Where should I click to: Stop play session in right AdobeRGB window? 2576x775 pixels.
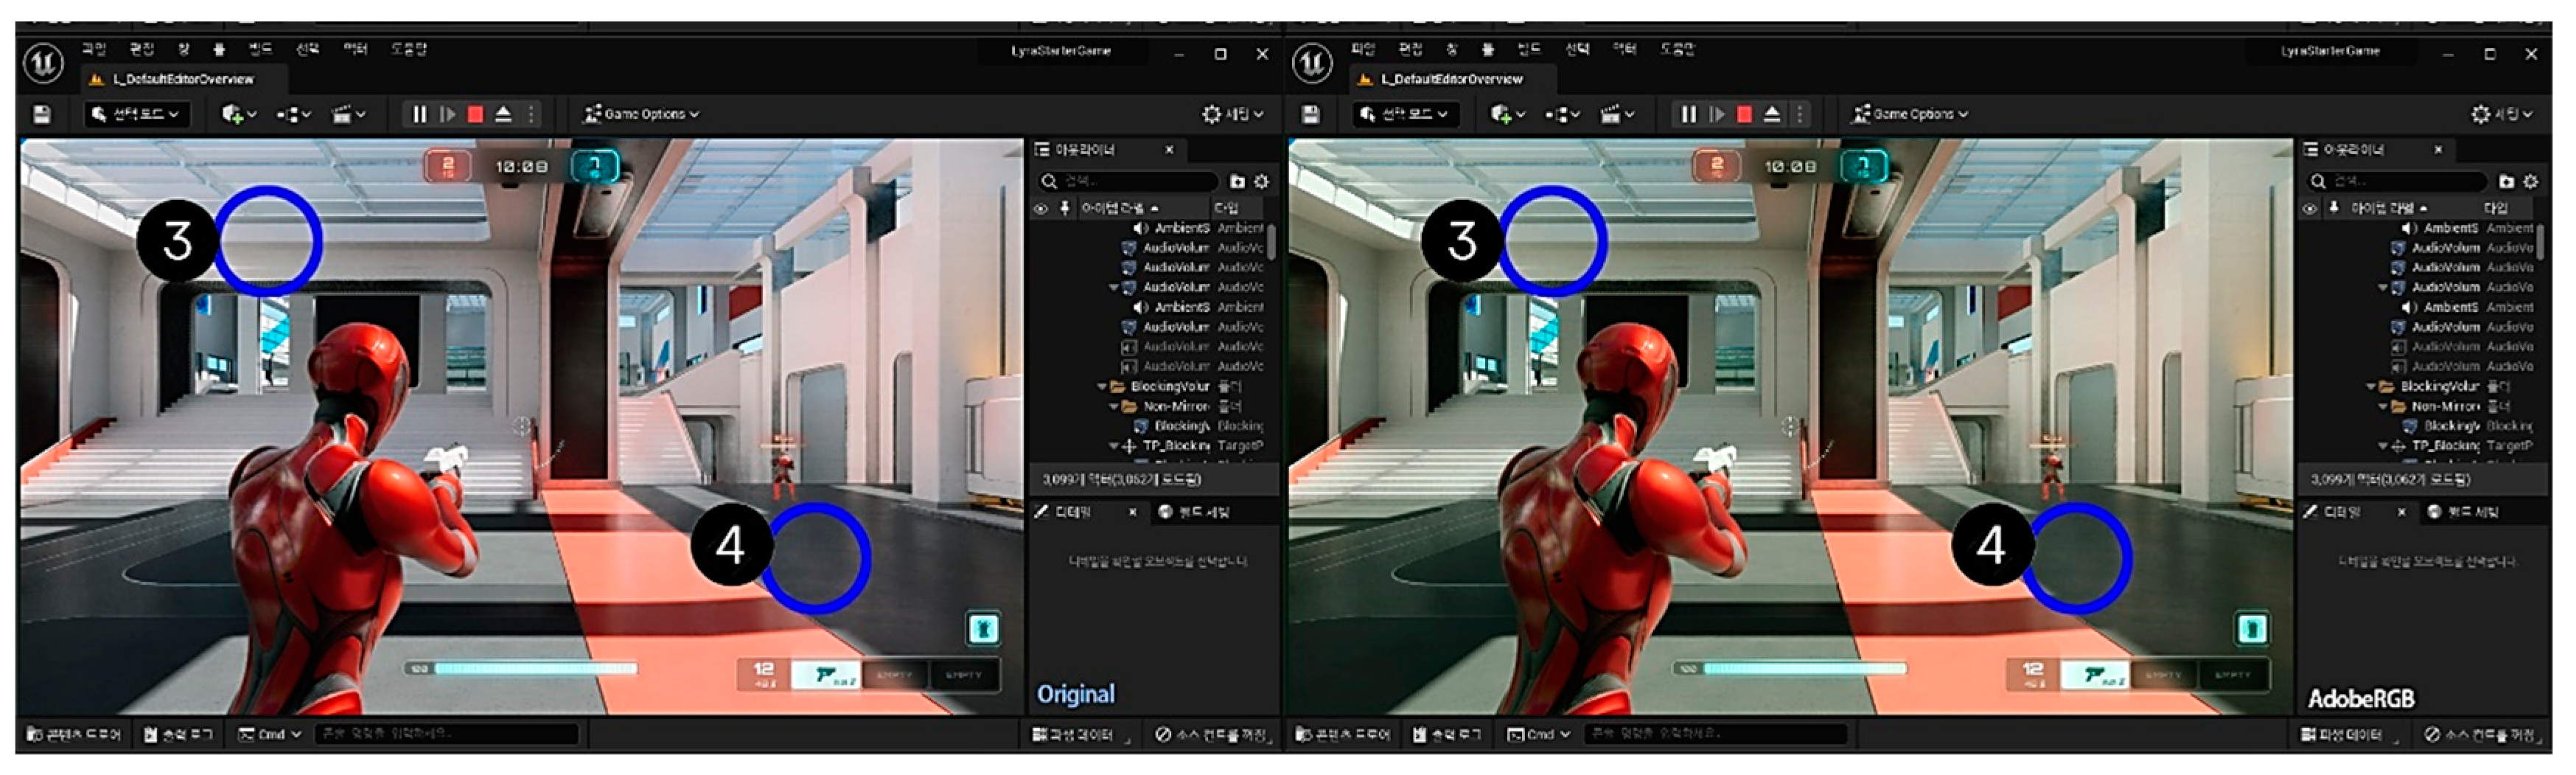1744,114
